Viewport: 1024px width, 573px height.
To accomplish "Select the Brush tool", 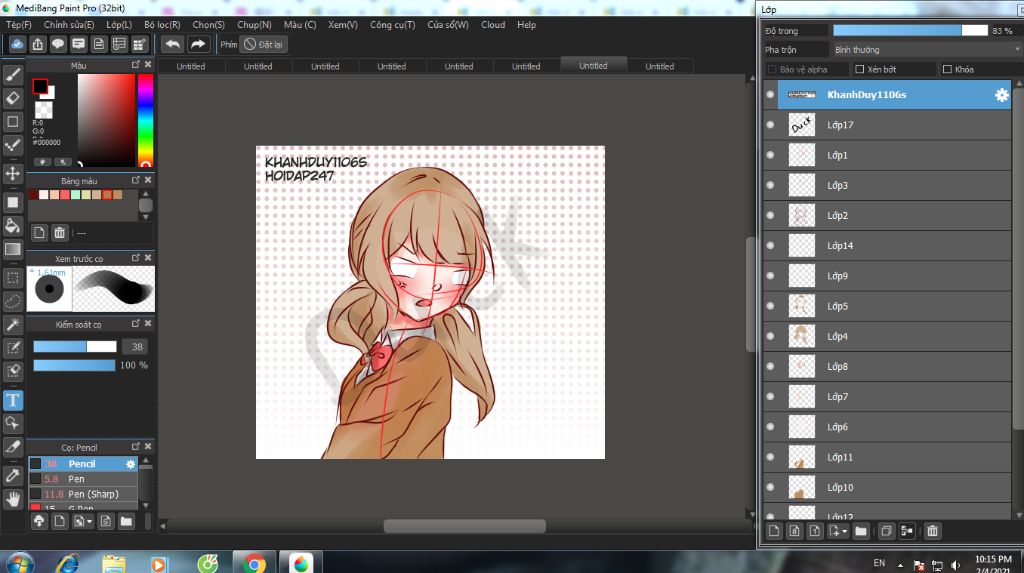I will 12,75.
